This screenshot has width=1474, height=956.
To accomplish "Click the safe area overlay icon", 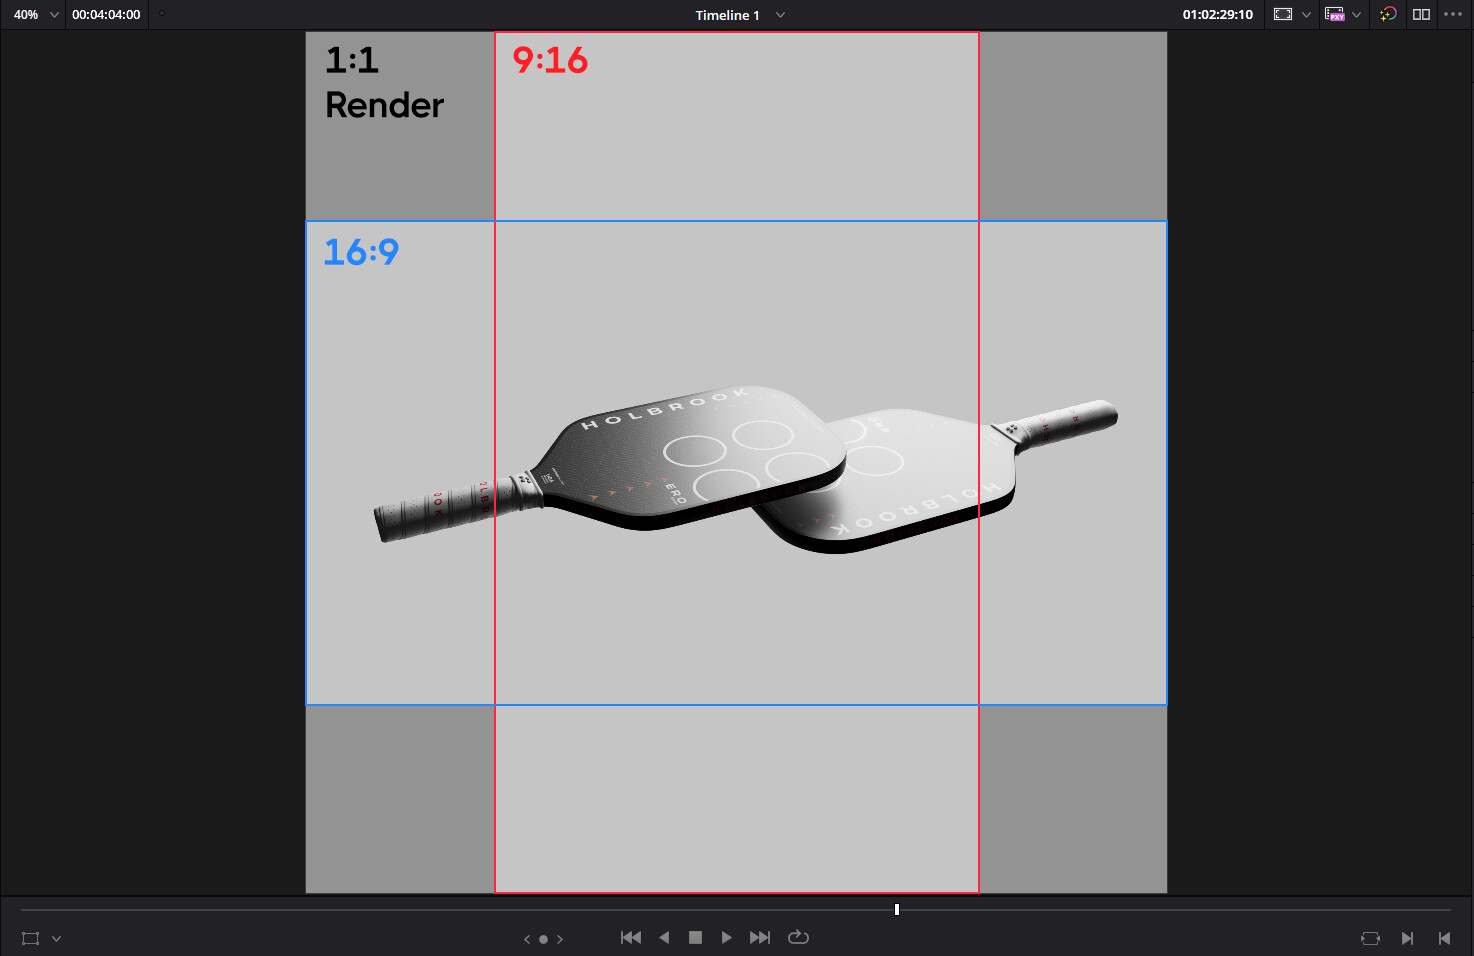I will point(1283,15).
